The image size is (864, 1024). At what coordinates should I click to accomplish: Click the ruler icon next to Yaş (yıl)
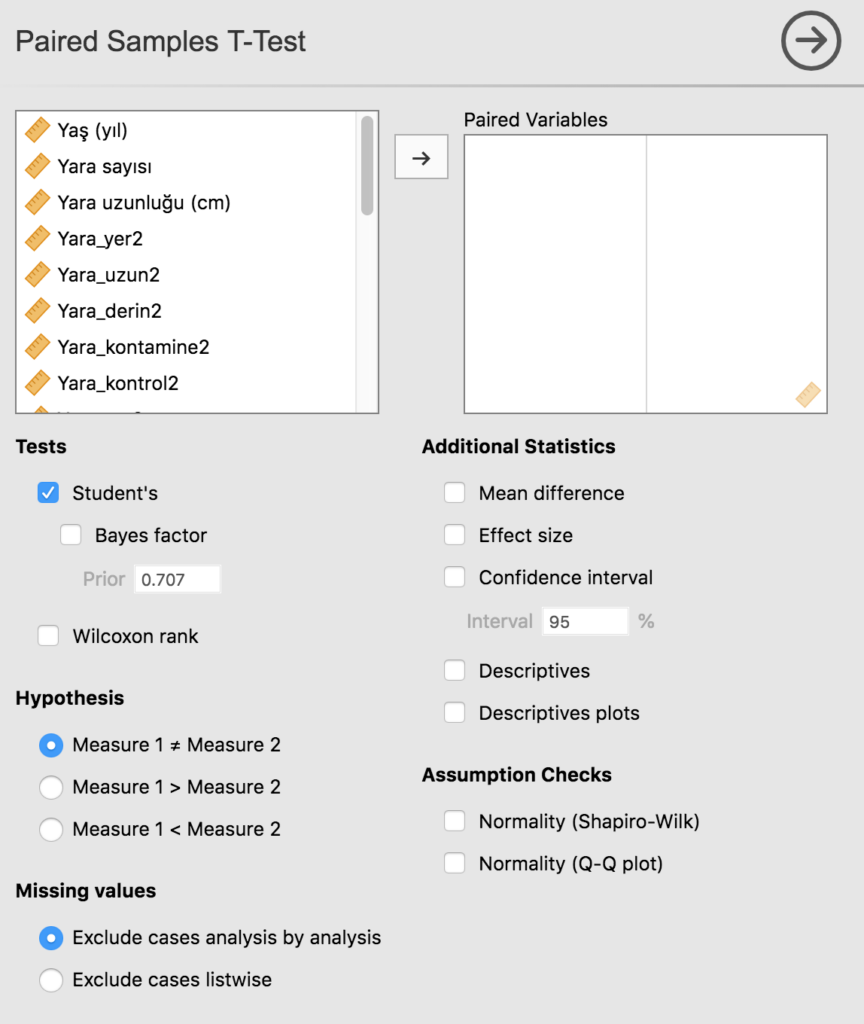(38, 130)
